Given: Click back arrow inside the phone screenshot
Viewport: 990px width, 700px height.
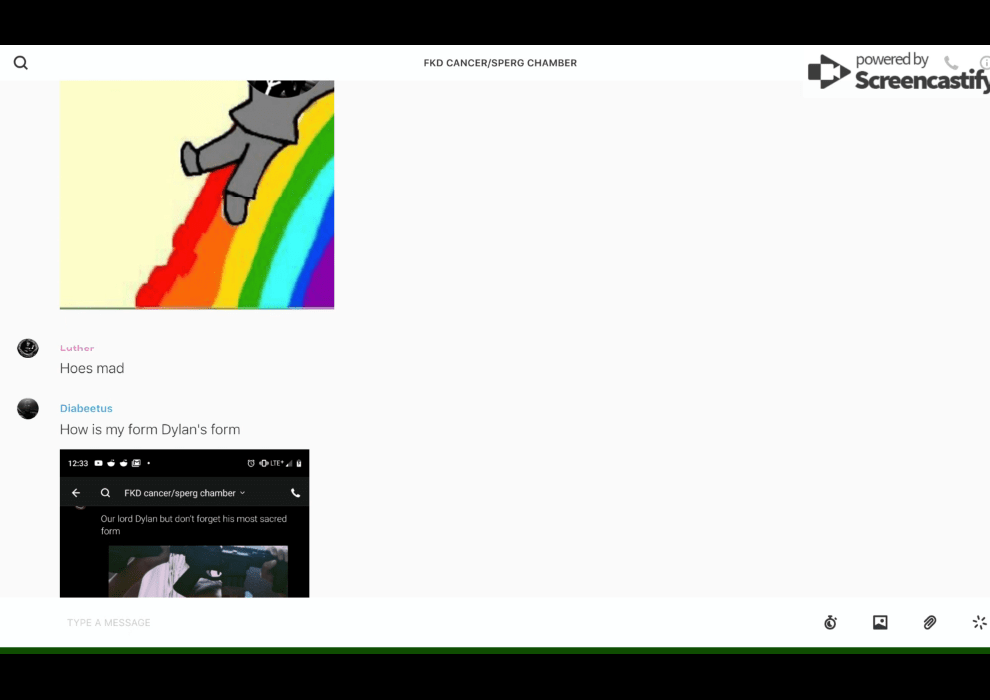Looking at the screenshot, I should (76, 493).
